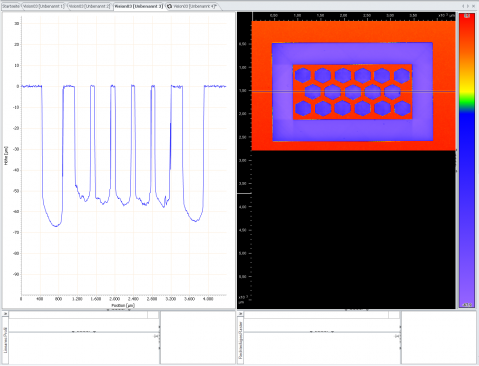Click the input field in the Lineares Profil panel
The width and height of the screenshot is (479, 366).
78,315
